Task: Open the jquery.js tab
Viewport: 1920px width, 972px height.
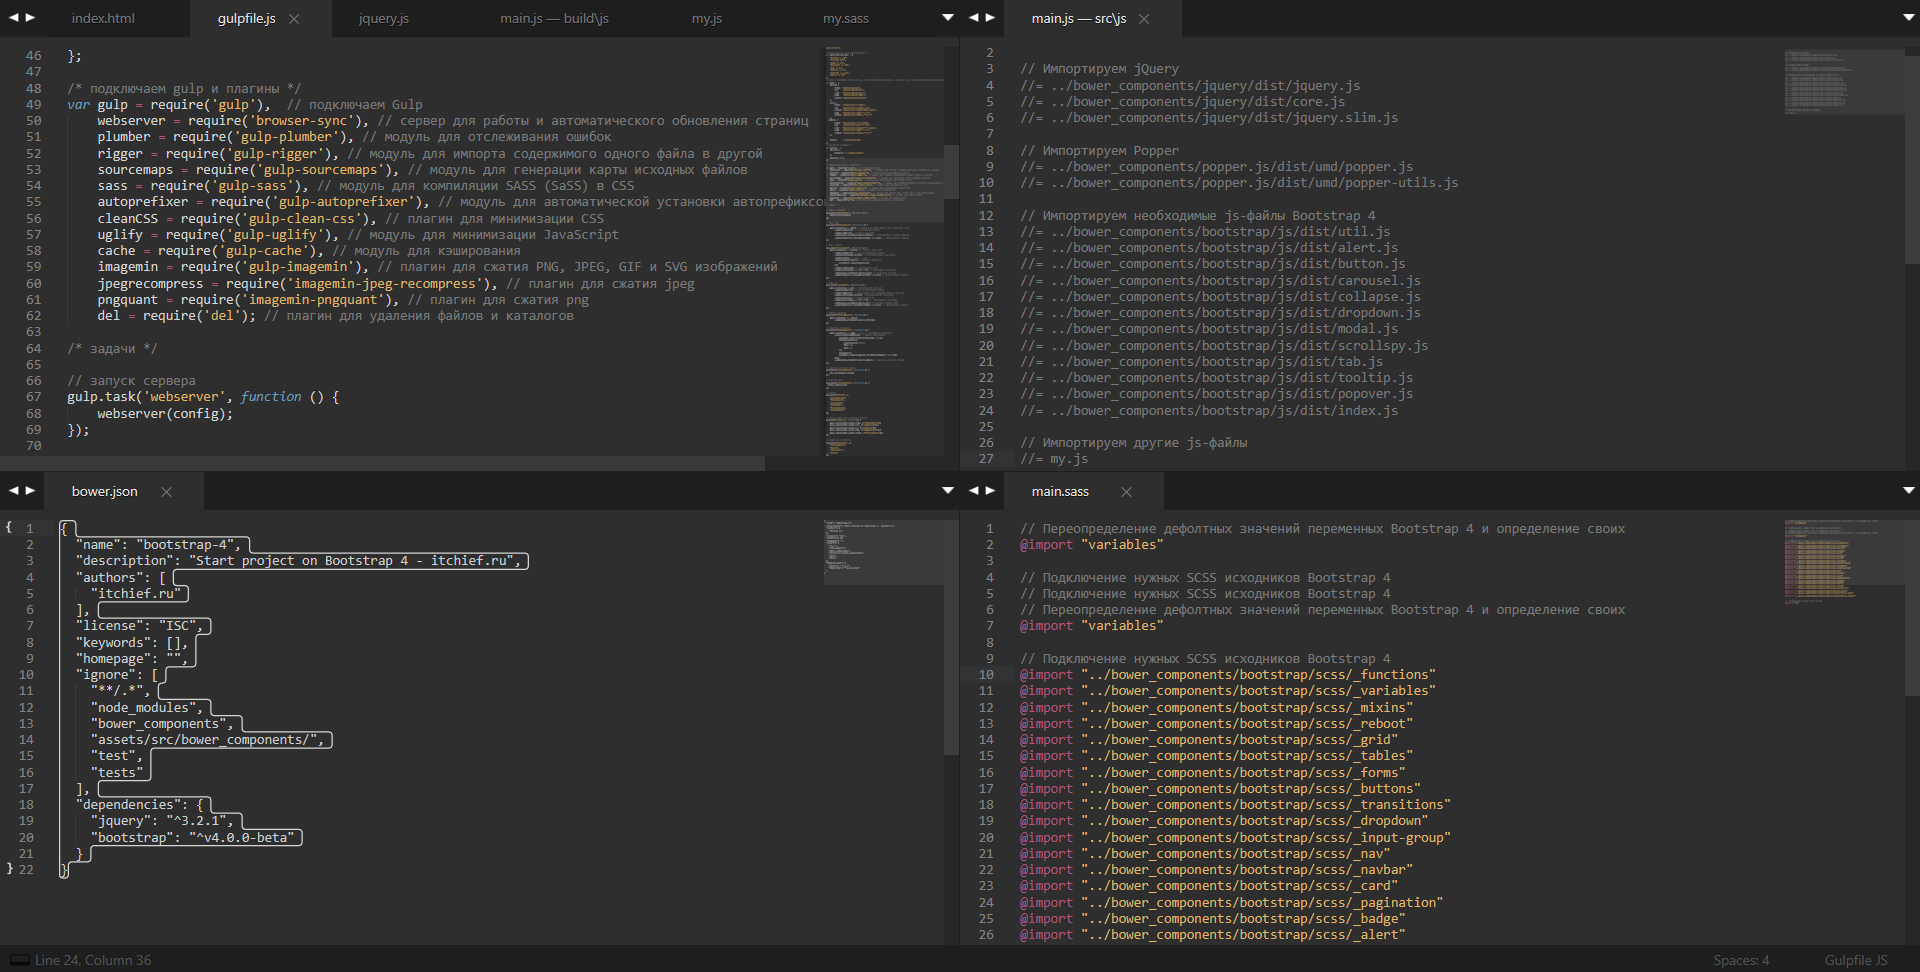Action: tap(384, 19)
